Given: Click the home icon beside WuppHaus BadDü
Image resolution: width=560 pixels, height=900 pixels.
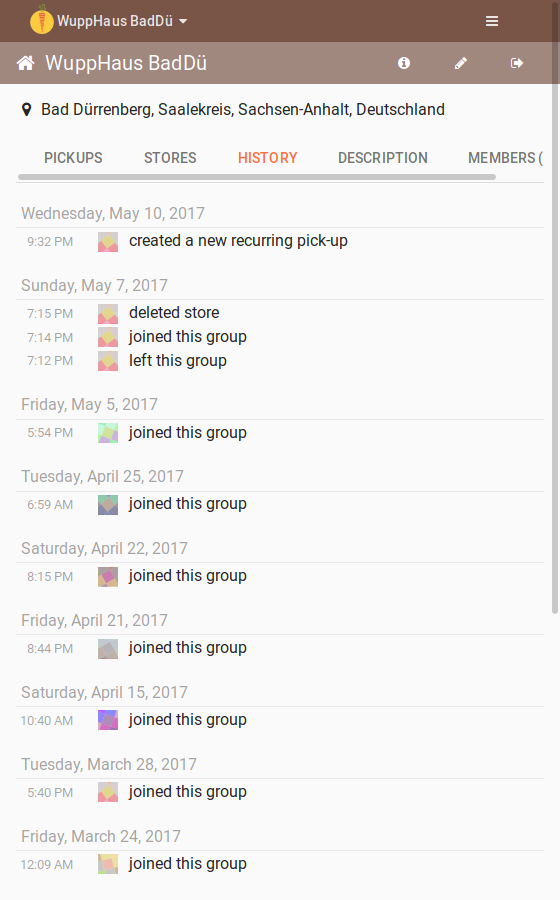Looking at the screenshot, I should 25,63.
